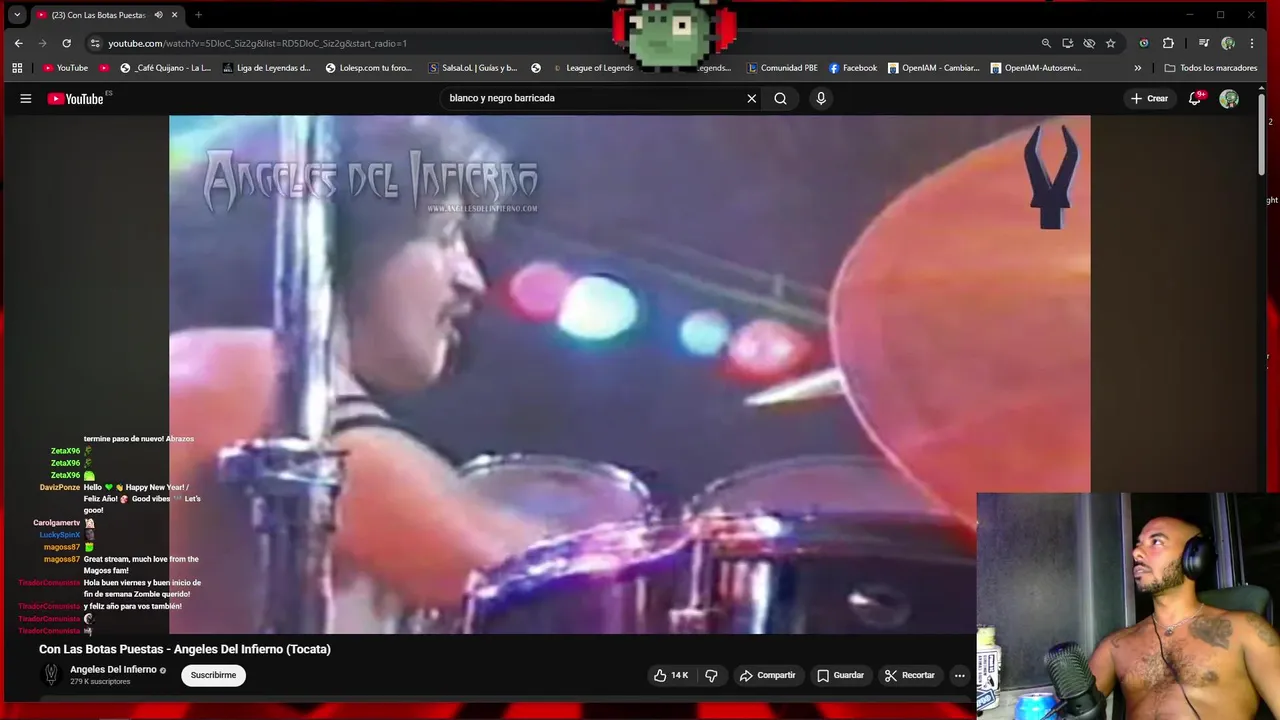Select the URL in address bar
The height and width of the screenshot is (720, 1280).
coord(257,43)
